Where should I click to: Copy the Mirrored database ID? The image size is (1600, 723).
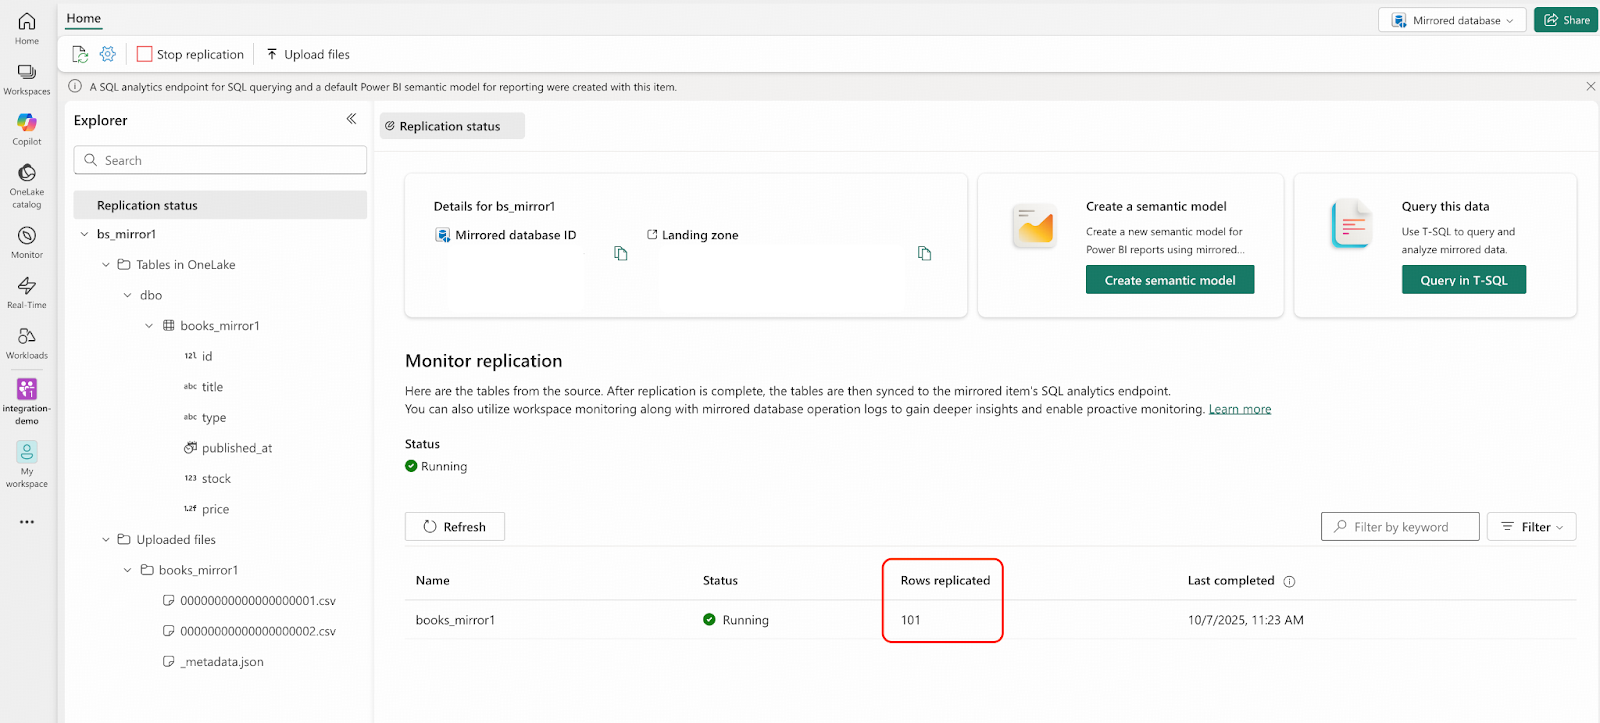pos(621,254)
